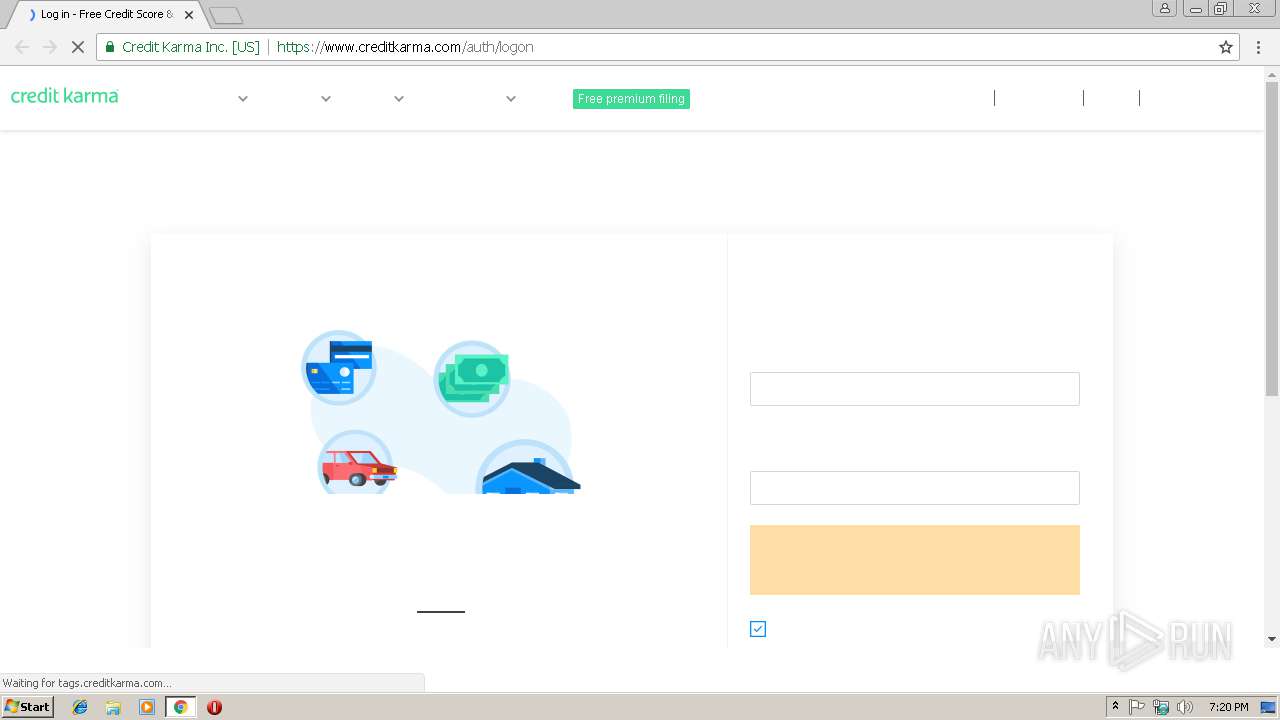Open a new browser tab

click(x=226, y=16)
